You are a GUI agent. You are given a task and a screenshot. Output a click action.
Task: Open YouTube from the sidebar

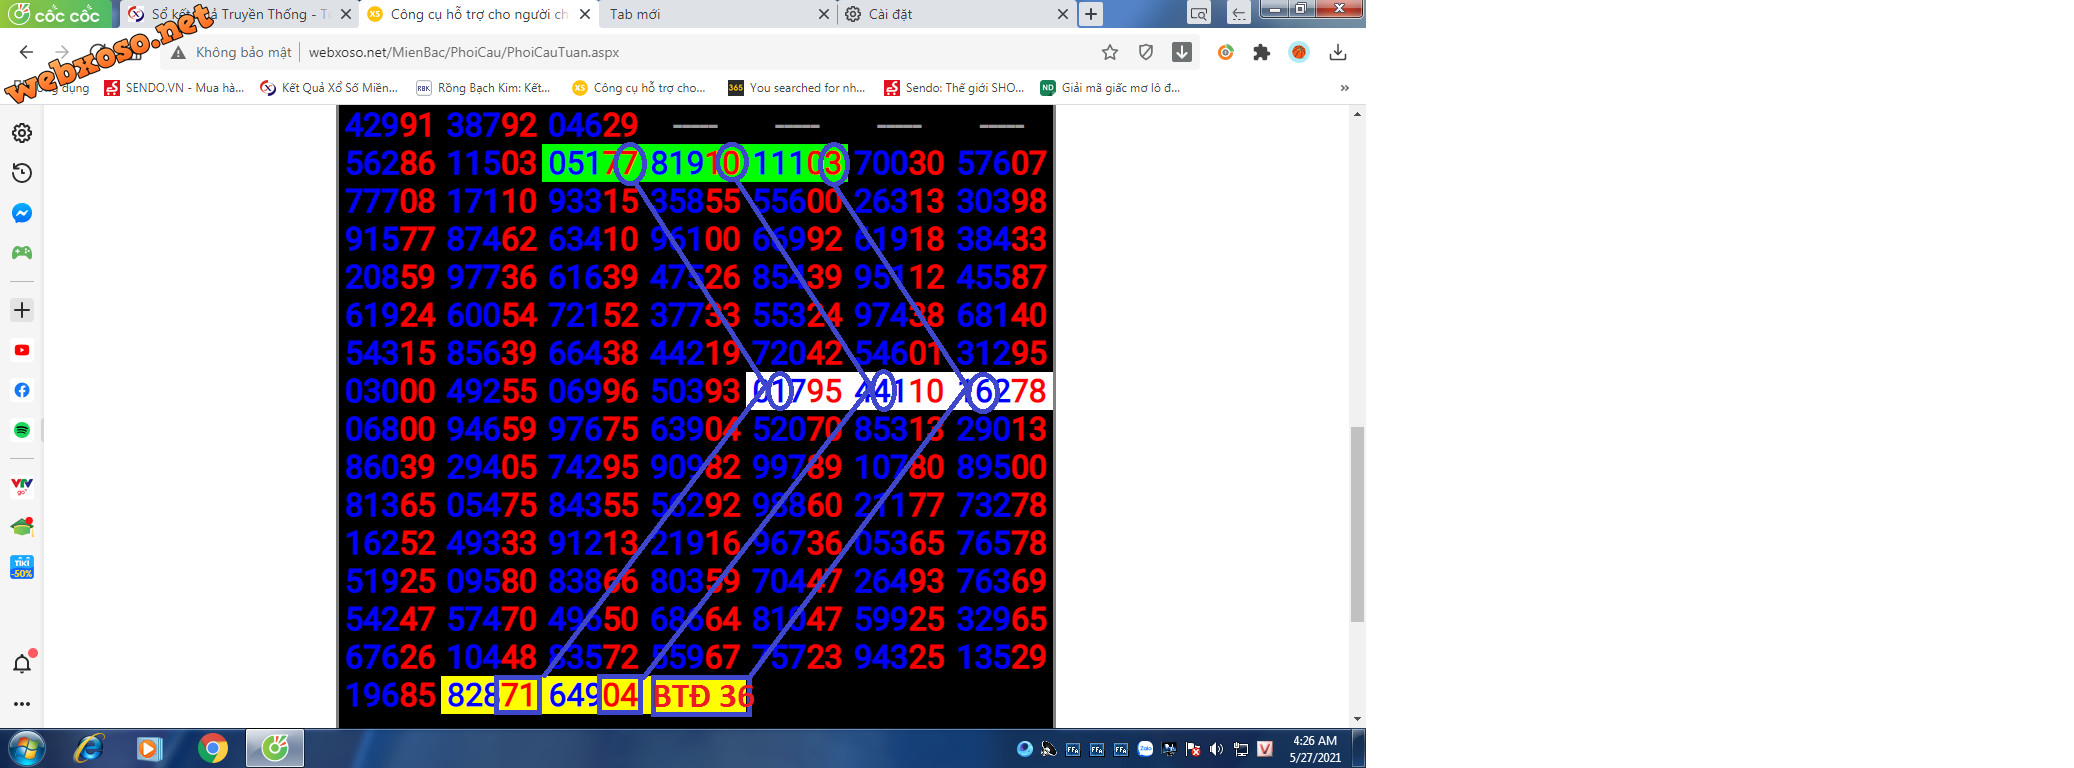pos(21,350)
